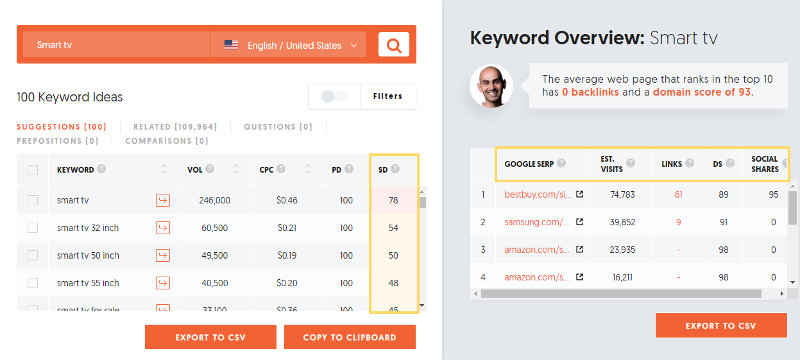
Task: Click the help icon next to CPC header
Action: pos(281,169)
